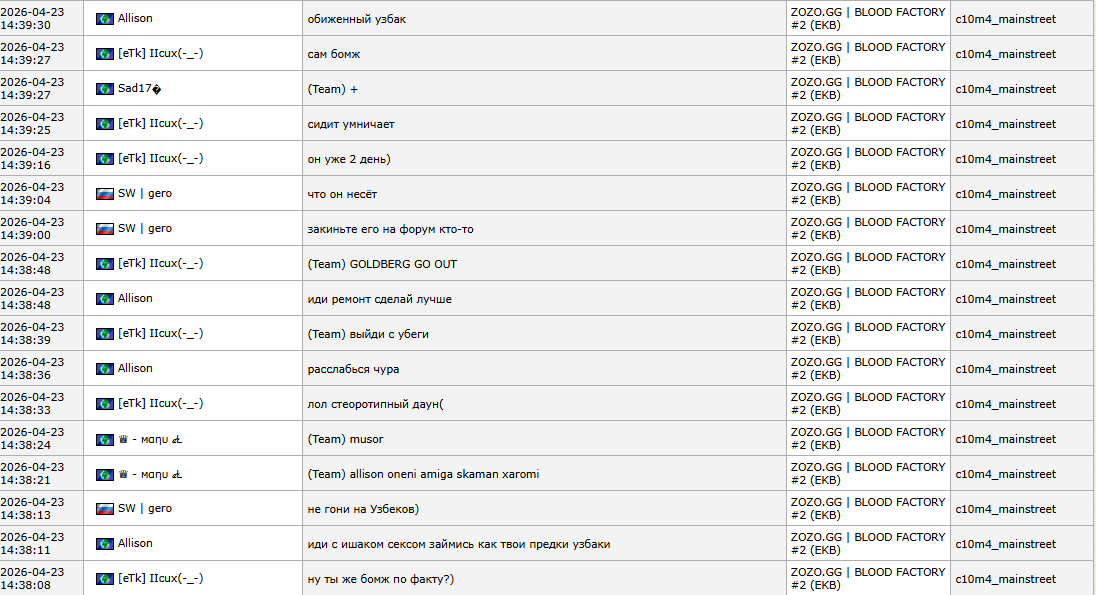Select the "(Team) +" message from Sad17
The image size is (1096, 595).
click(x=333, y=89)
